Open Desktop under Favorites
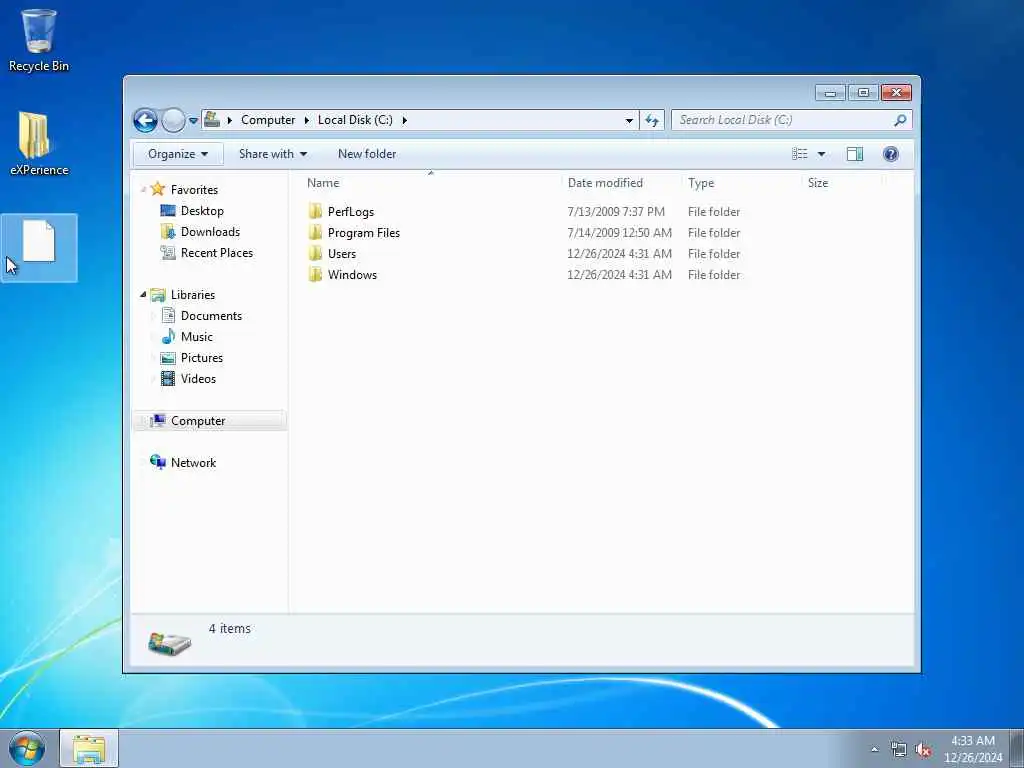1024x768 pixels. tap(202, 211)
